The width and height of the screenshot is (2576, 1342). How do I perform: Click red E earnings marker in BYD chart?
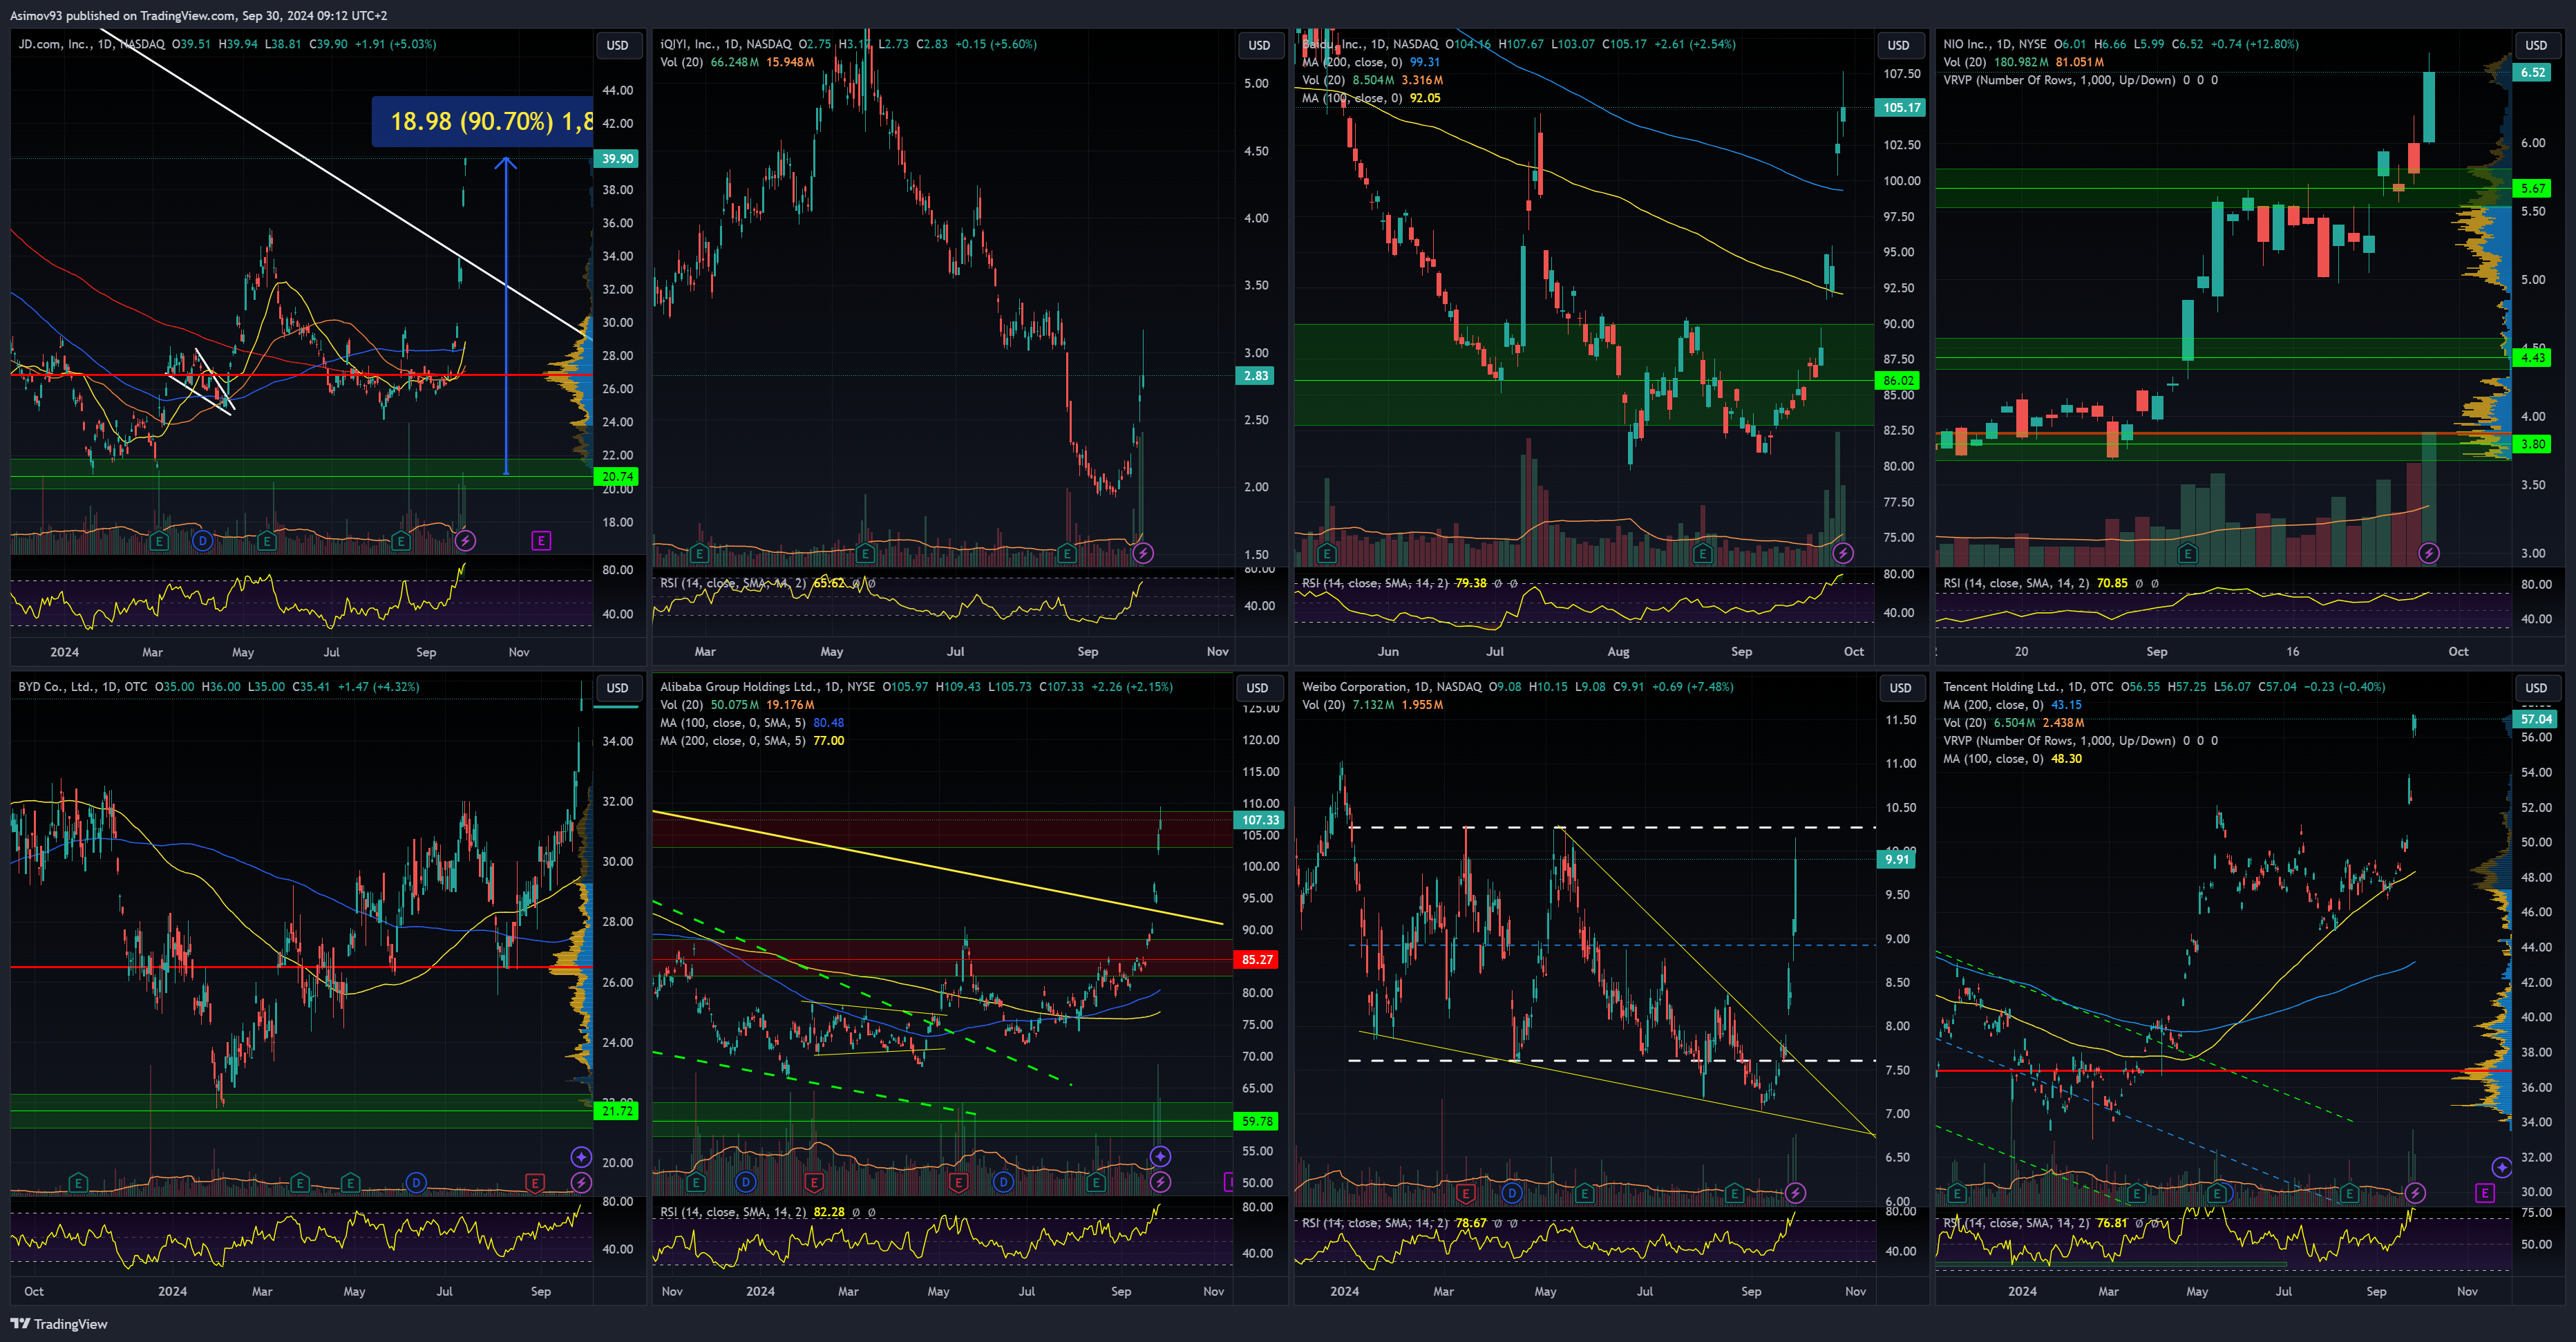[535, 1183]
